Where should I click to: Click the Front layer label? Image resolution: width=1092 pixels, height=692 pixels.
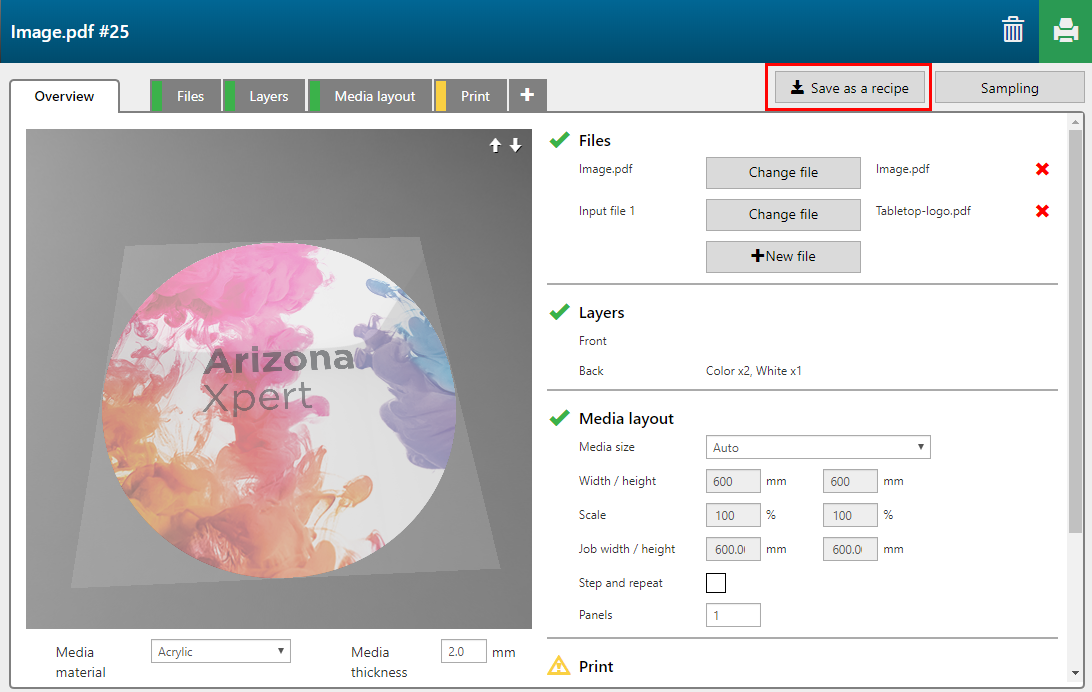pos(593,340)
